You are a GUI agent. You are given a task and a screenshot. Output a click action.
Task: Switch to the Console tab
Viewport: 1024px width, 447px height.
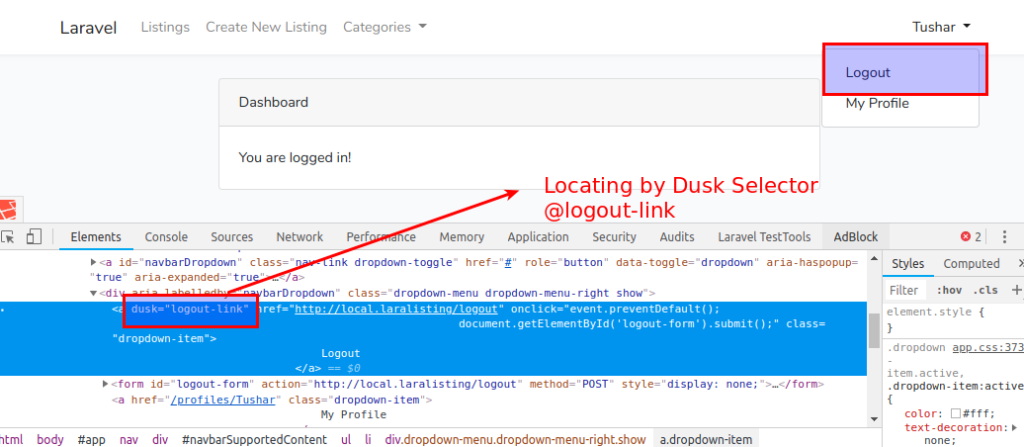tap(166, 237)
